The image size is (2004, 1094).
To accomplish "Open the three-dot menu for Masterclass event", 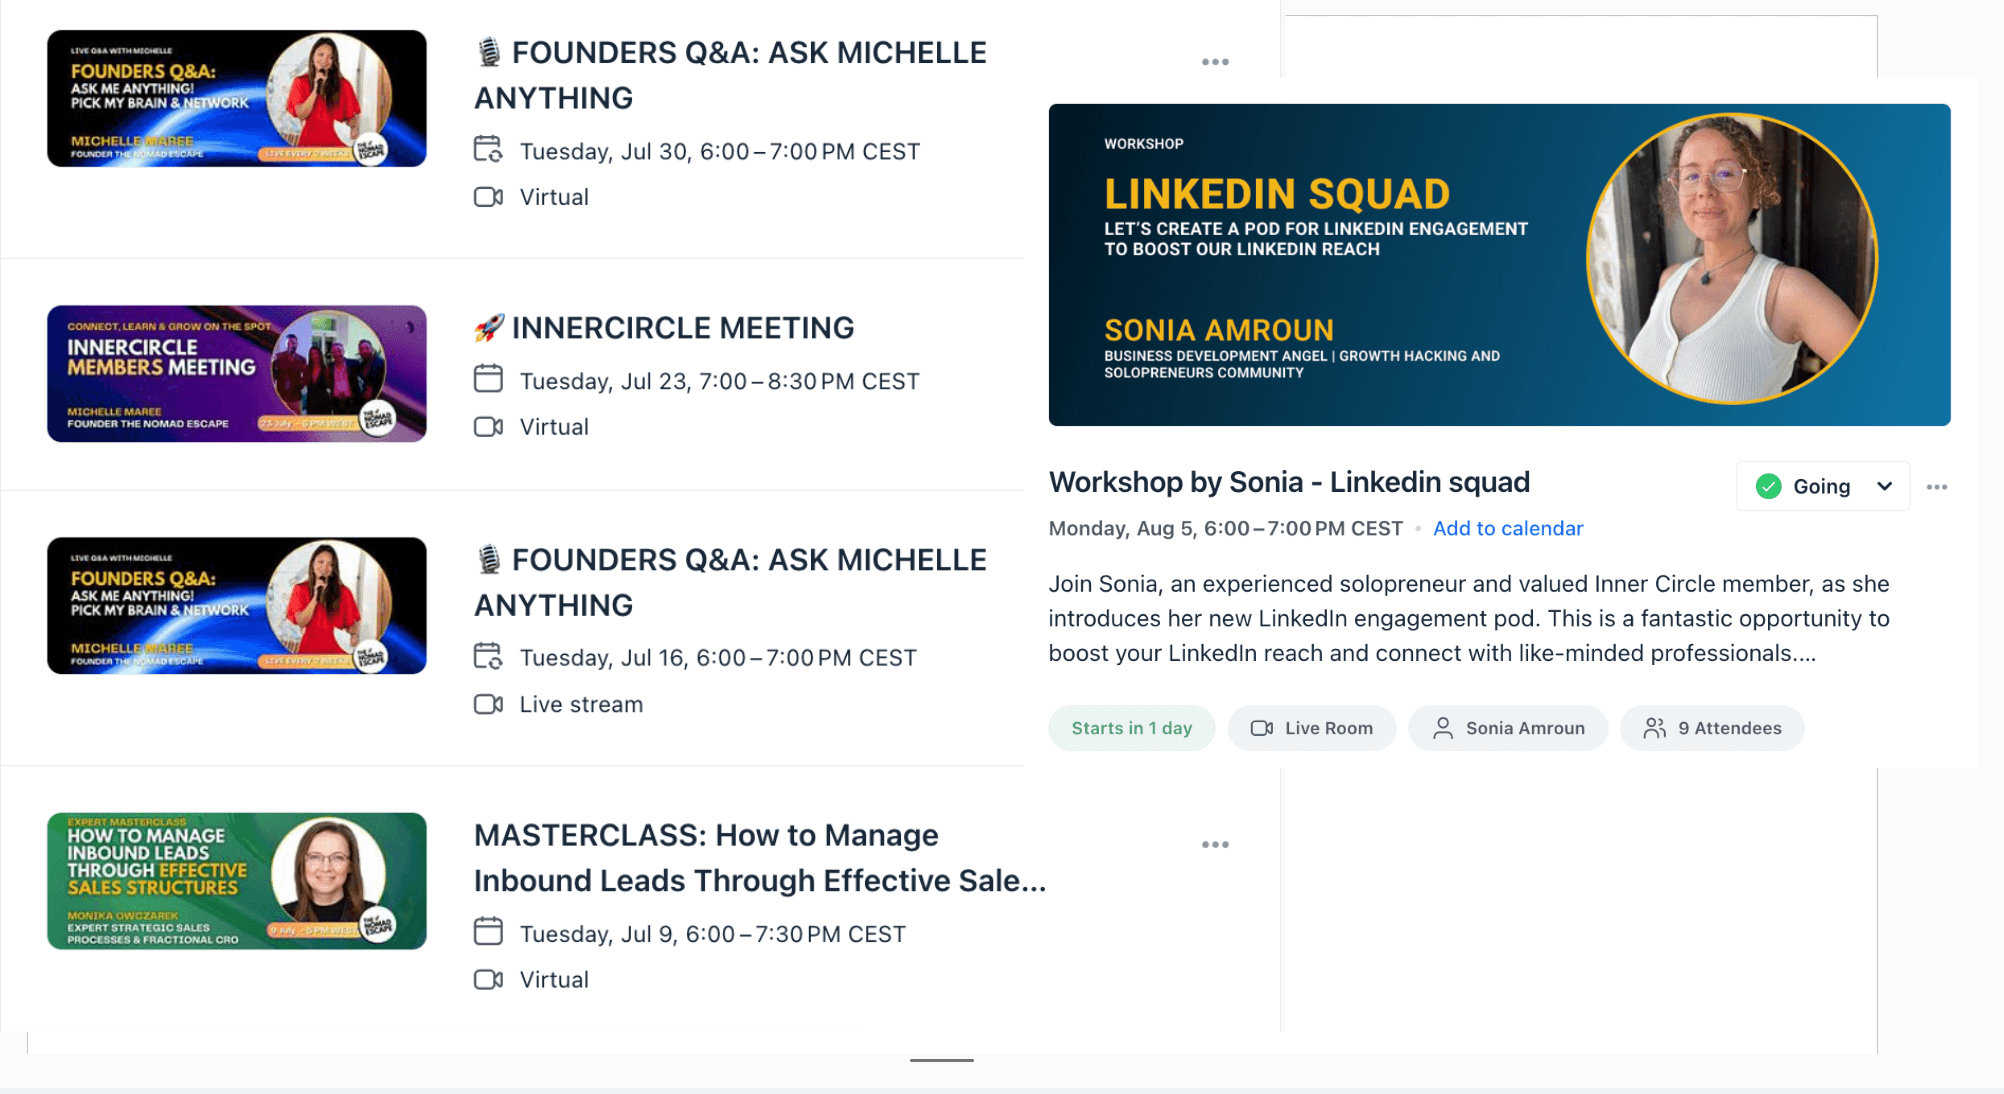I will (x=1215, y=845).
